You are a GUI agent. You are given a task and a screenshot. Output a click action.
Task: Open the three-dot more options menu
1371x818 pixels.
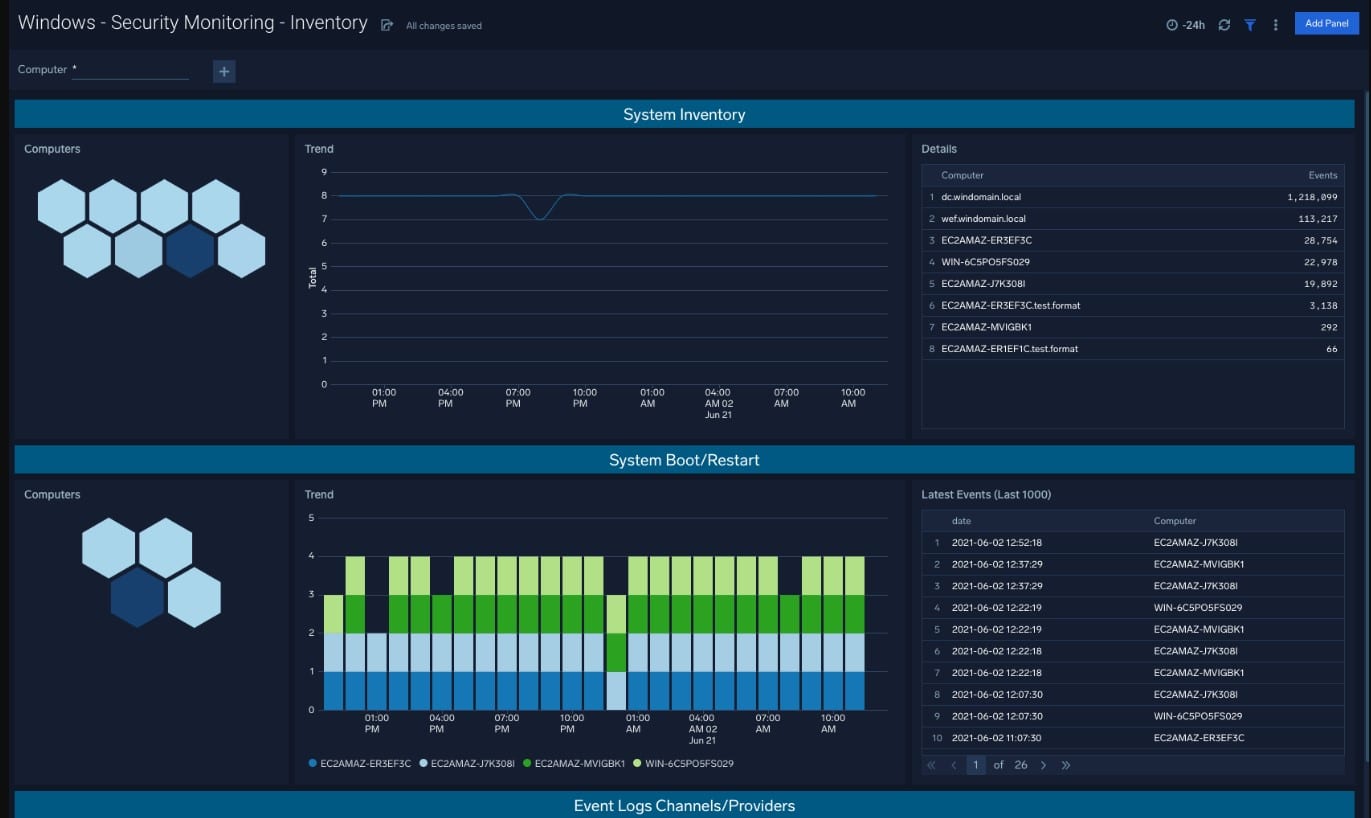pos(1276,25)
